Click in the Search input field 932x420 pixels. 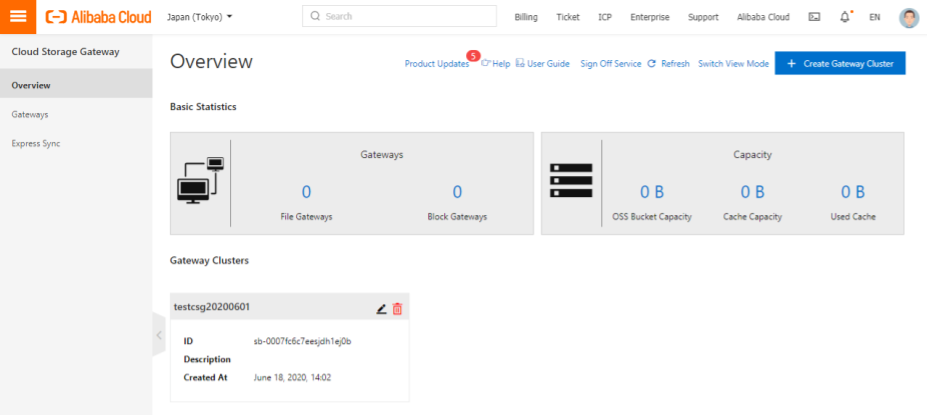pos(399,16)
